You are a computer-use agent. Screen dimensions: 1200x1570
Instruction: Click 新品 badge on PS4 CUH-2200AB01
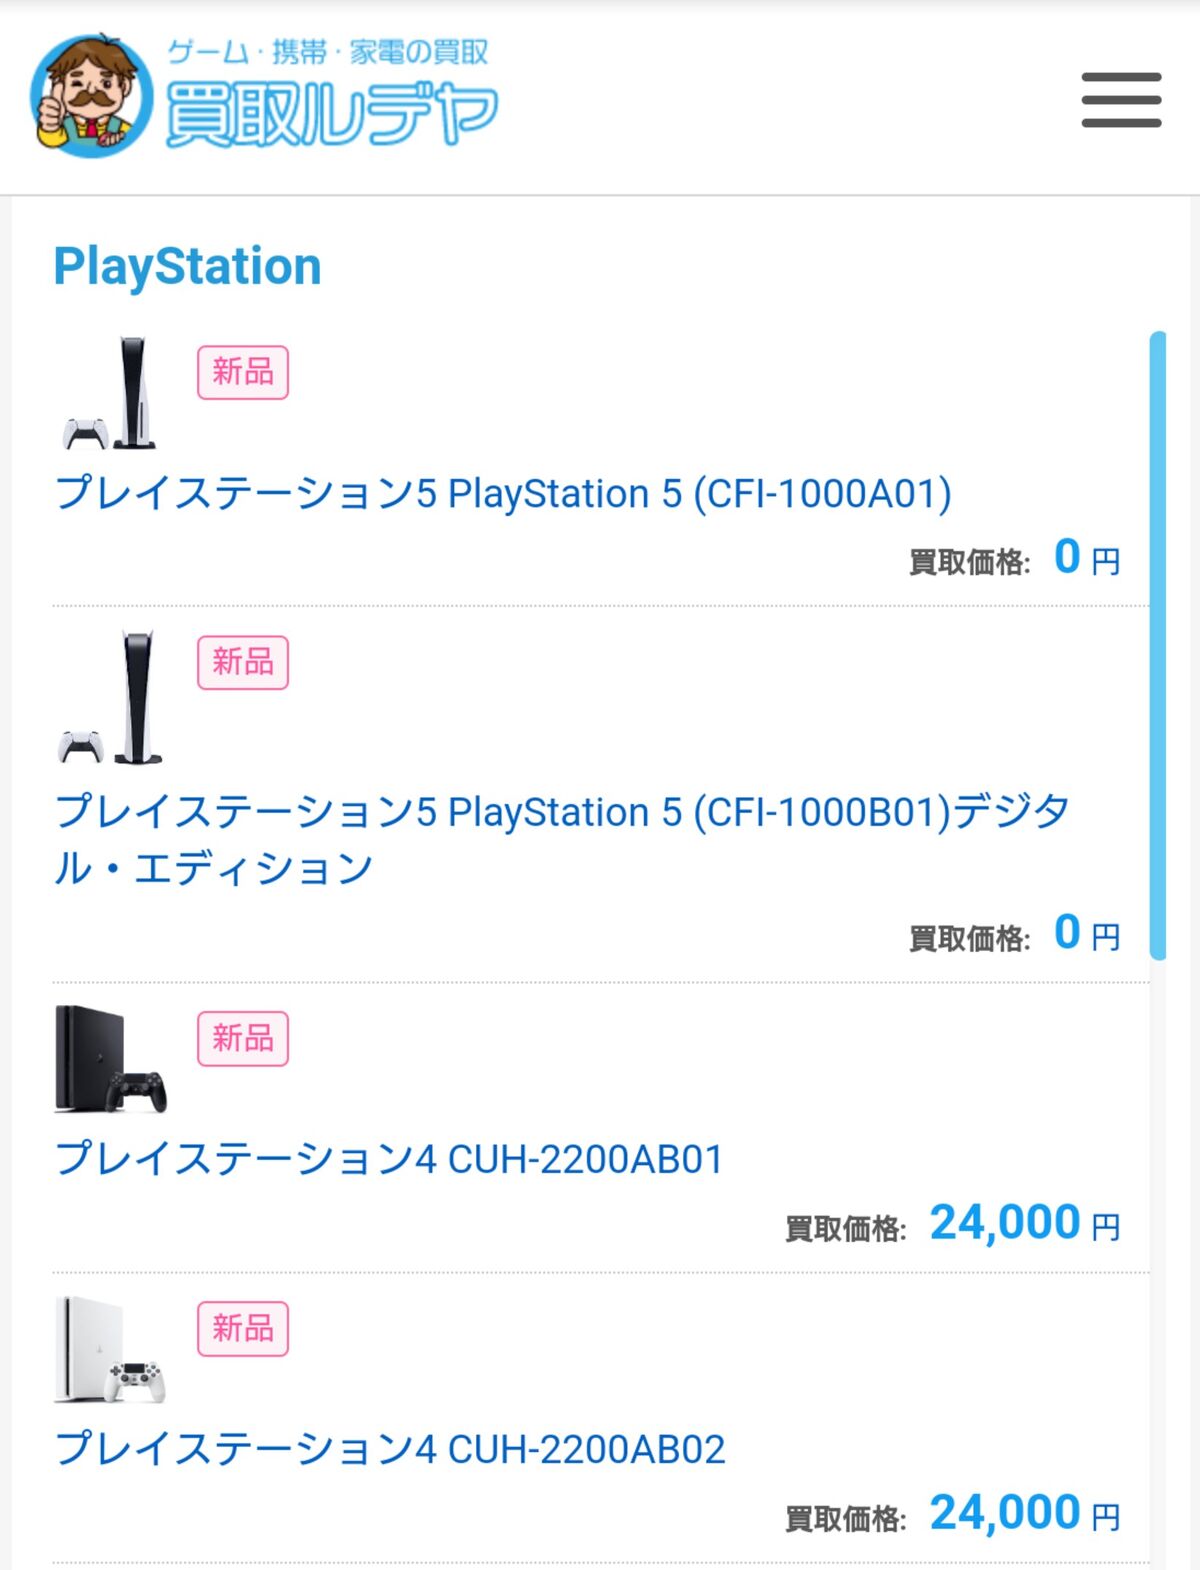coord(243,1038)
